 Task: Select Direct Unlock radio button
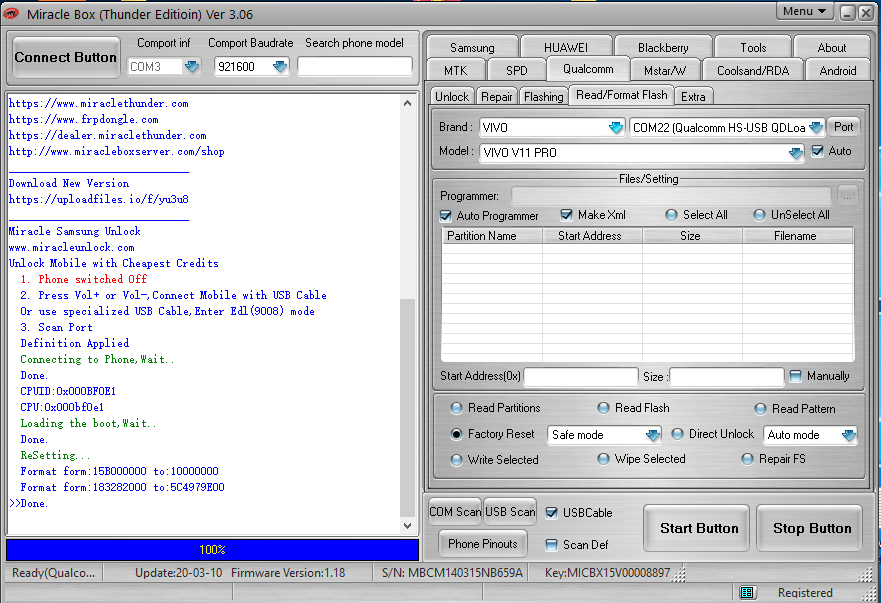678,434
